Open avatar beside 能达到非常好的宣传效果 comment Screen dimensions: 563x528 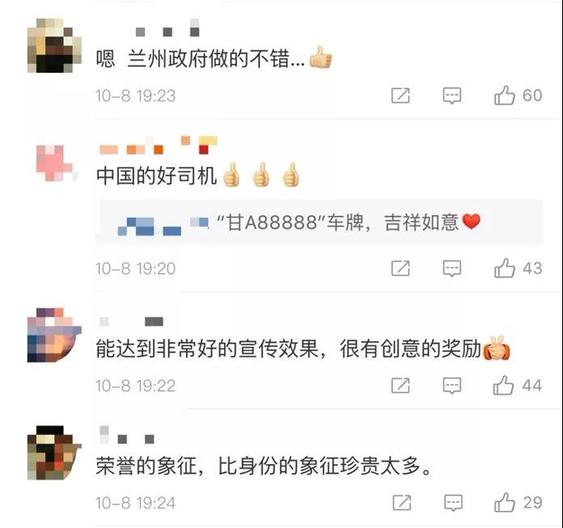[x=54, y=335]
